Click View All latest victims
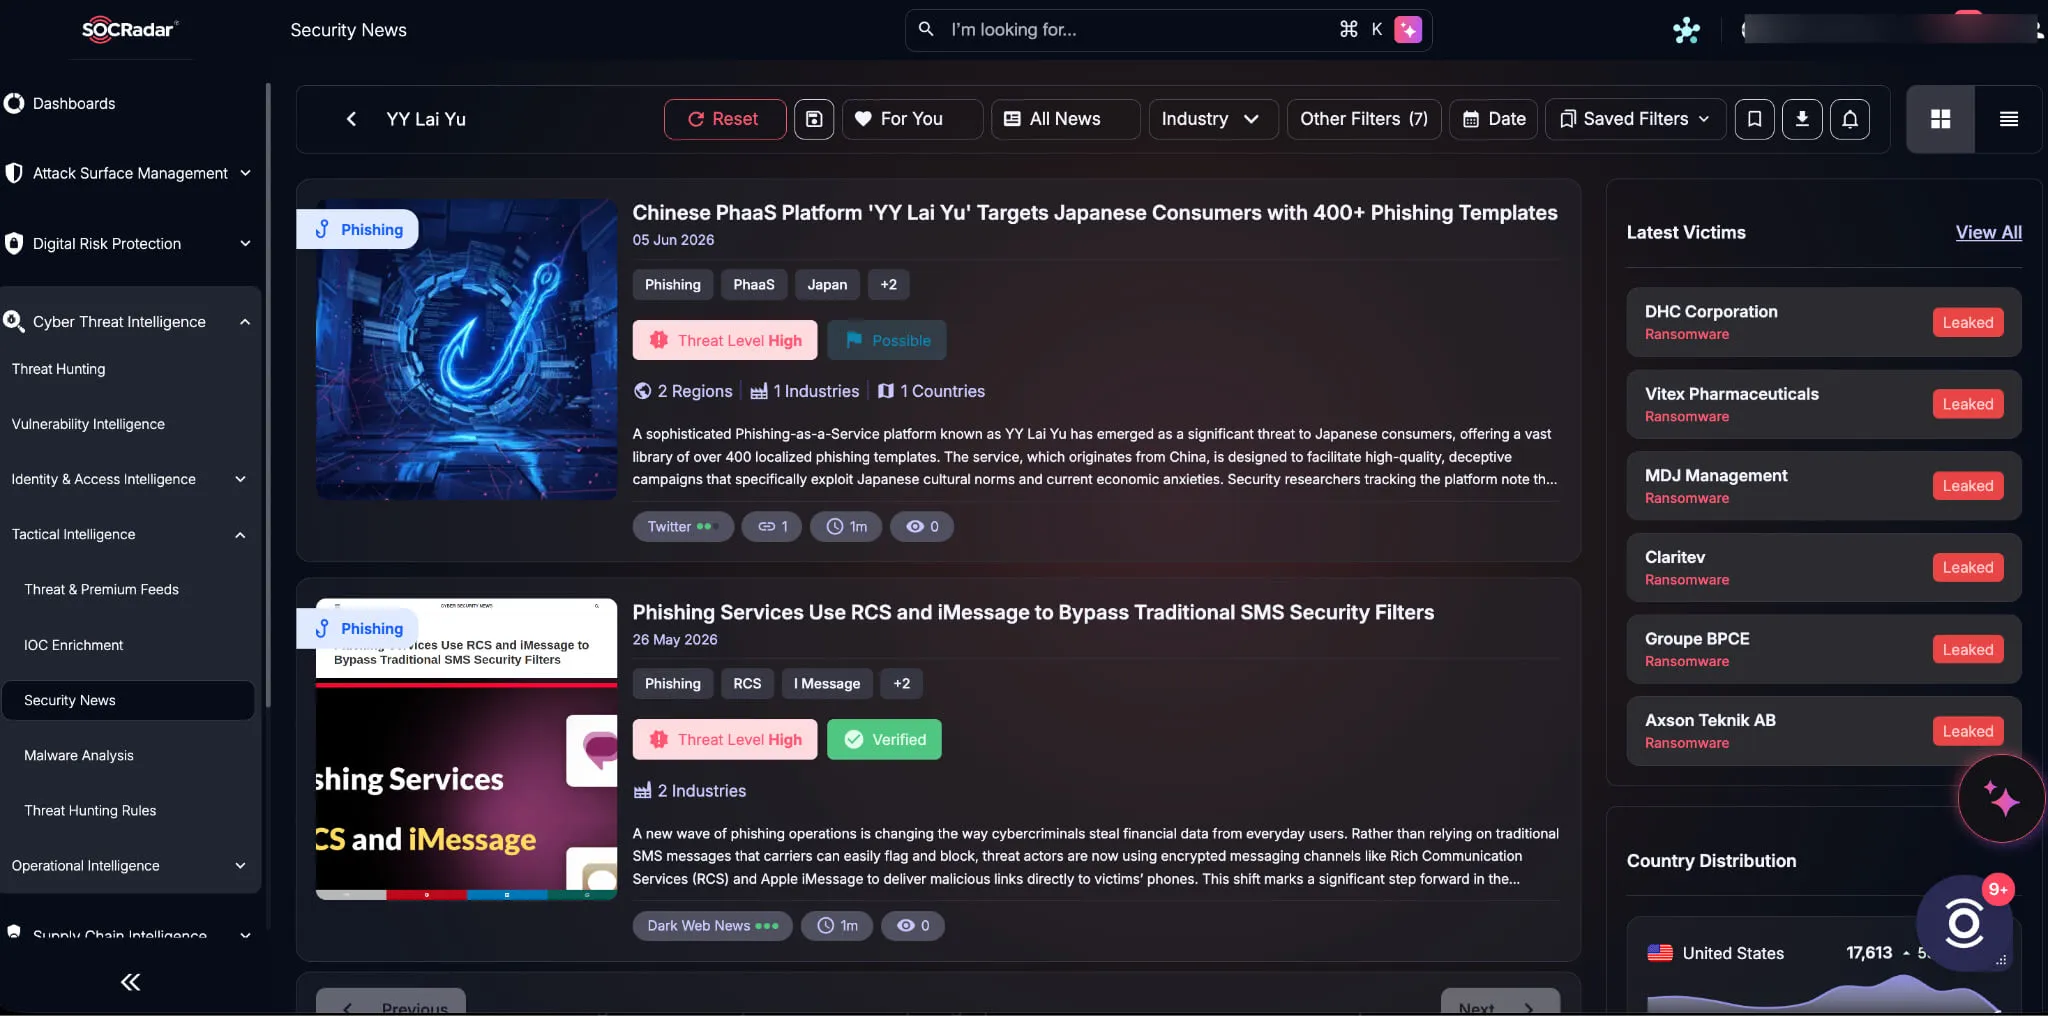 1988,232
